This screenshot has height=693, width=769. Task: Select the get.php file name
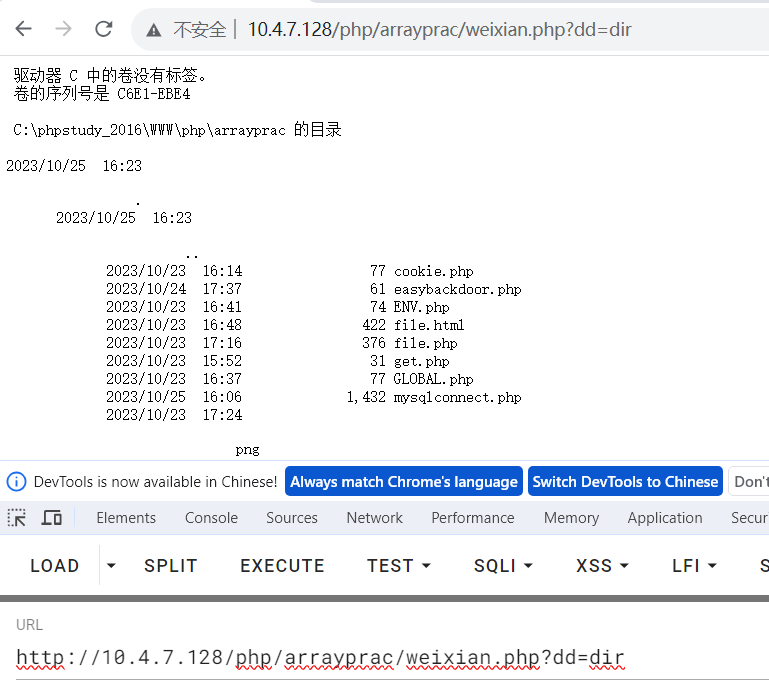coord(421,361)
